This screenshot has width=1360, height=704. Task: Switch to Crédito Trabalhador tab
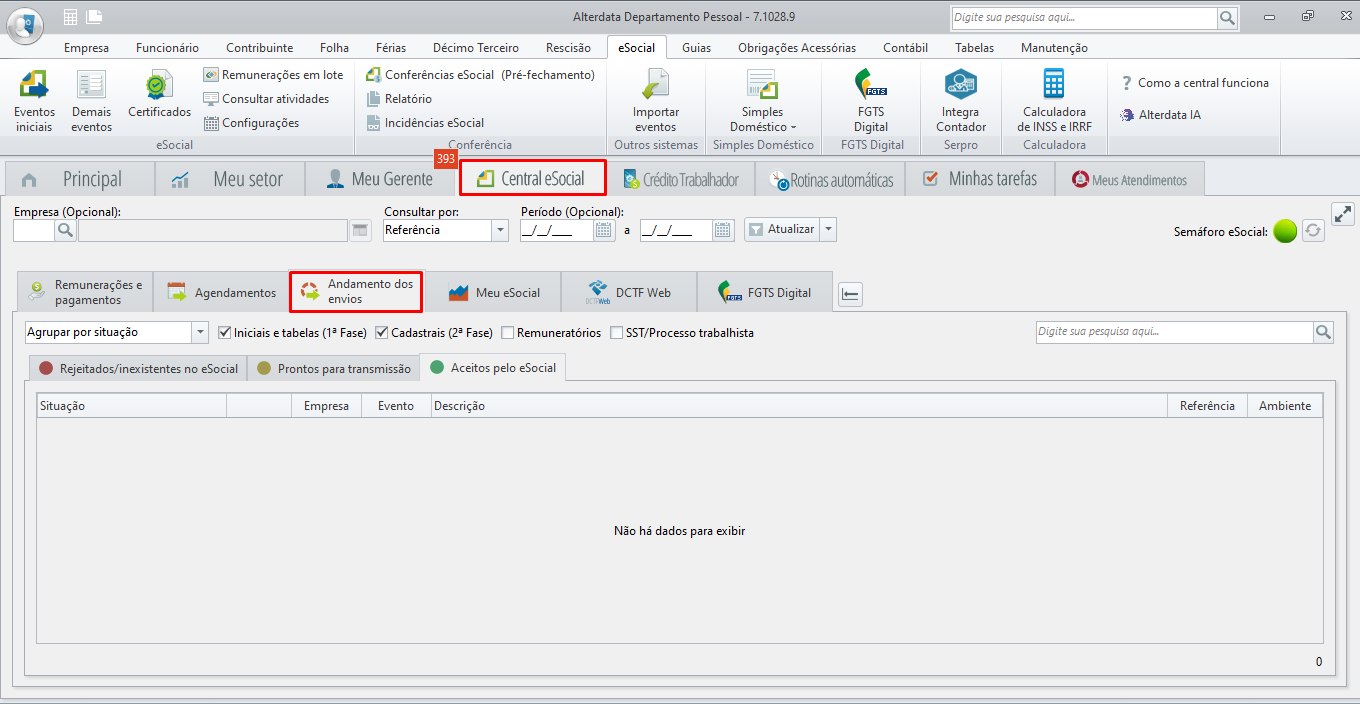click(x=681, y=179)
